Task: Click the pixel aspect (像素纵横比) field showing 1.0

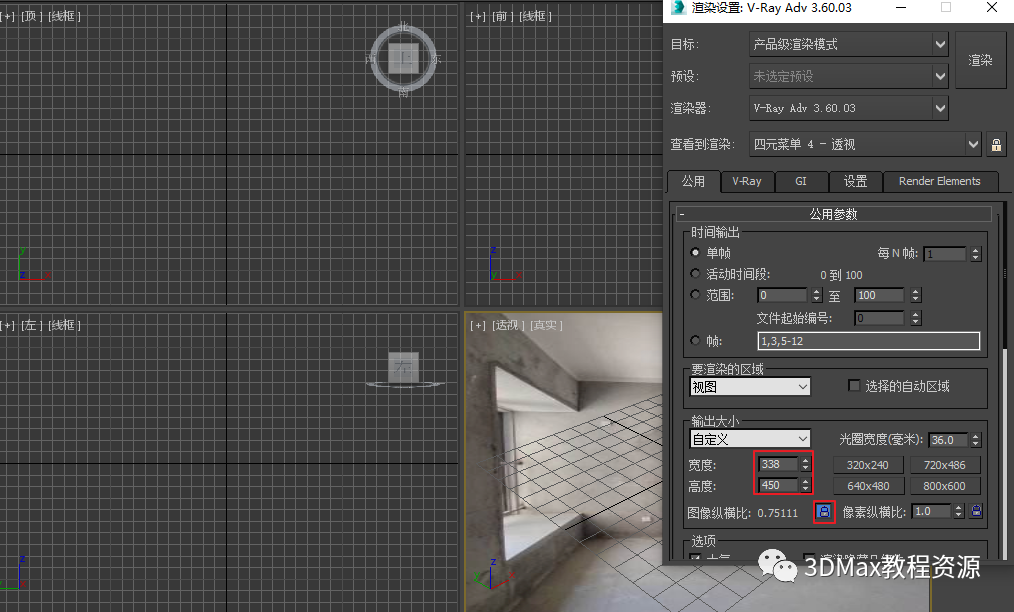Action: click(x=933, y=511)
